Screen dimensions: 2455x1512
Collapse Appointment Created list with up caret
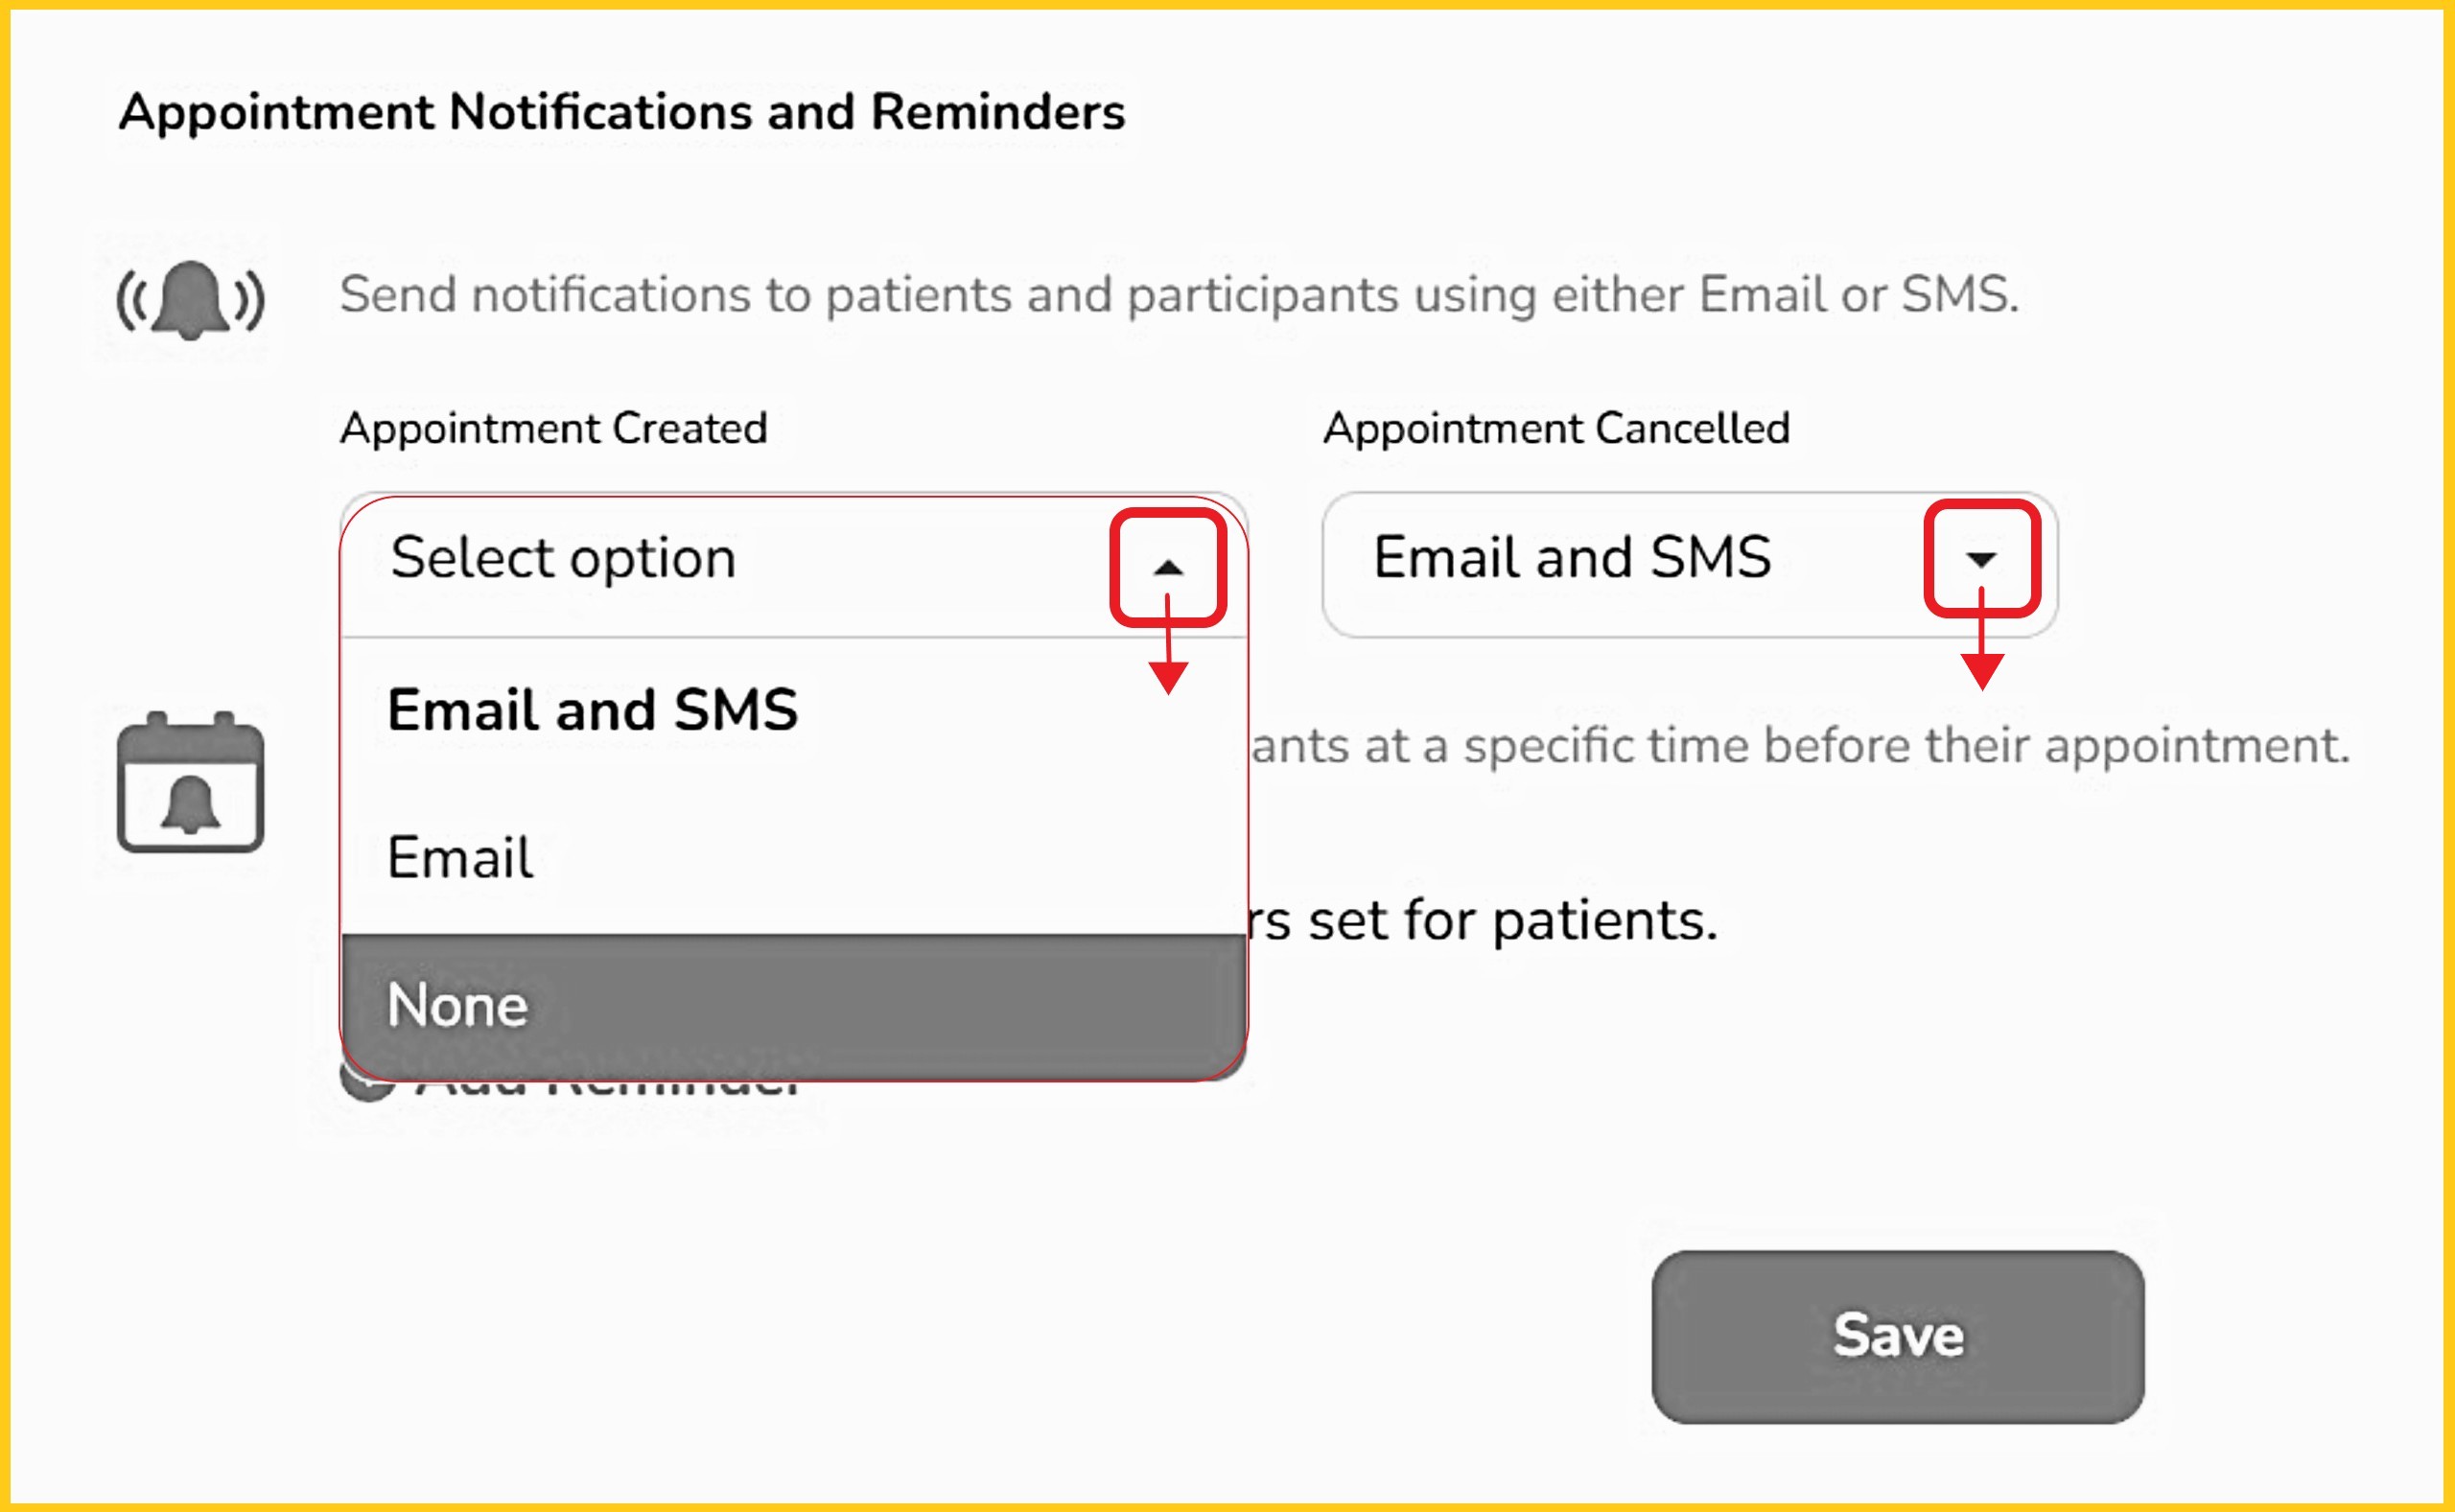click(x=1167, y=567)
